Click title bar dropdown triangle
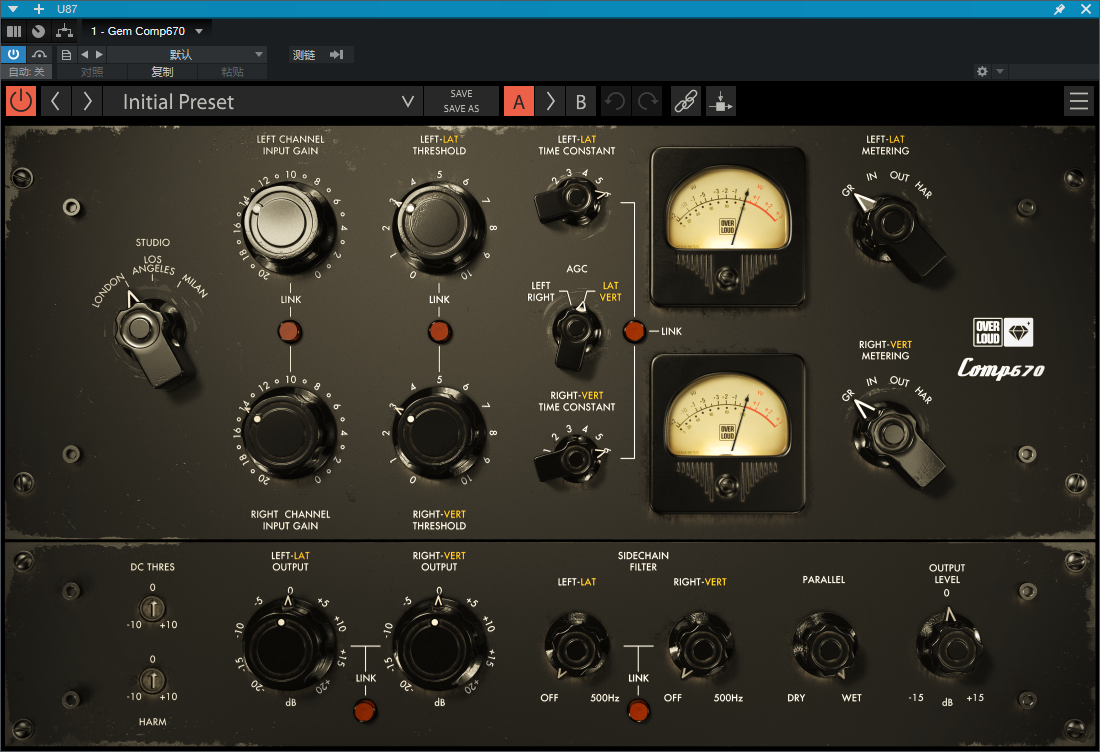The image size is (1100, 752). point(13,9)
